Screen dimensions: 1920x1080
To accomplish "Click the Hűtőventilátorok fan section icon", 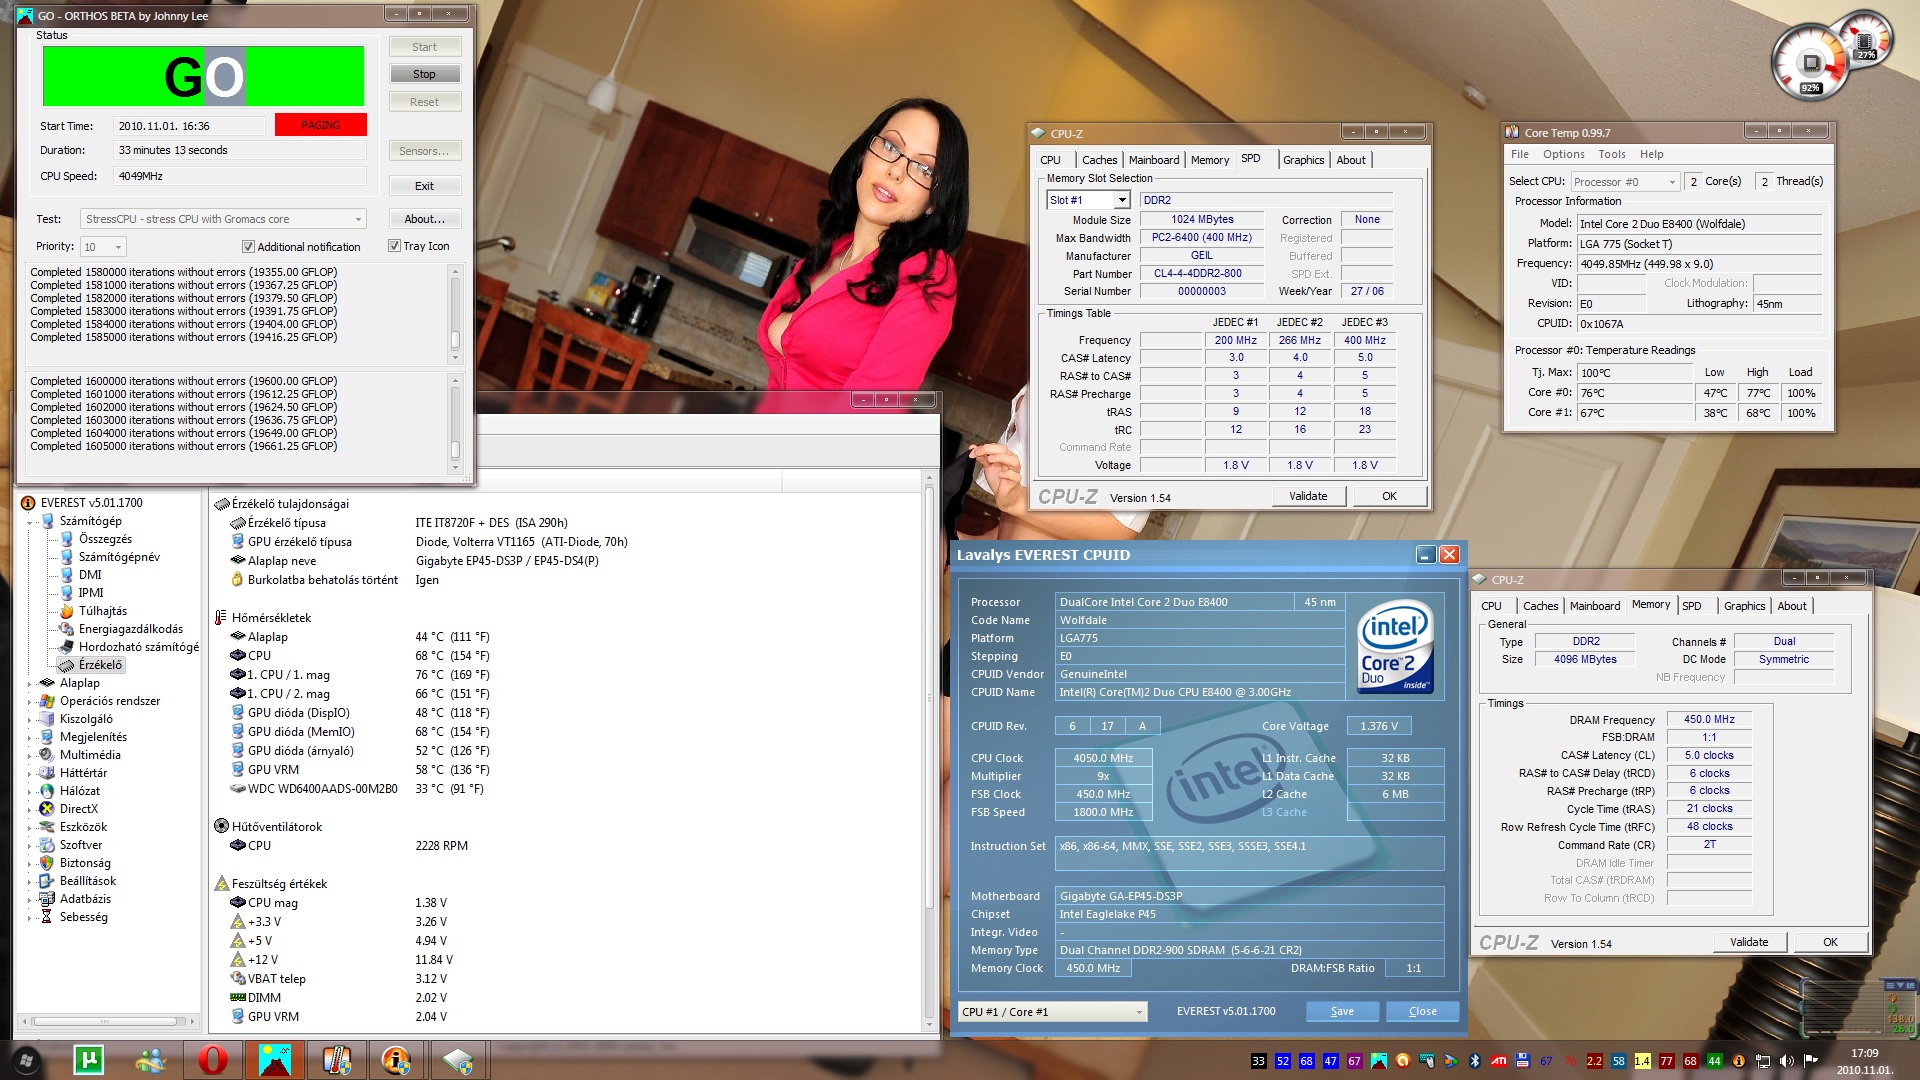I will pos(222,826).
